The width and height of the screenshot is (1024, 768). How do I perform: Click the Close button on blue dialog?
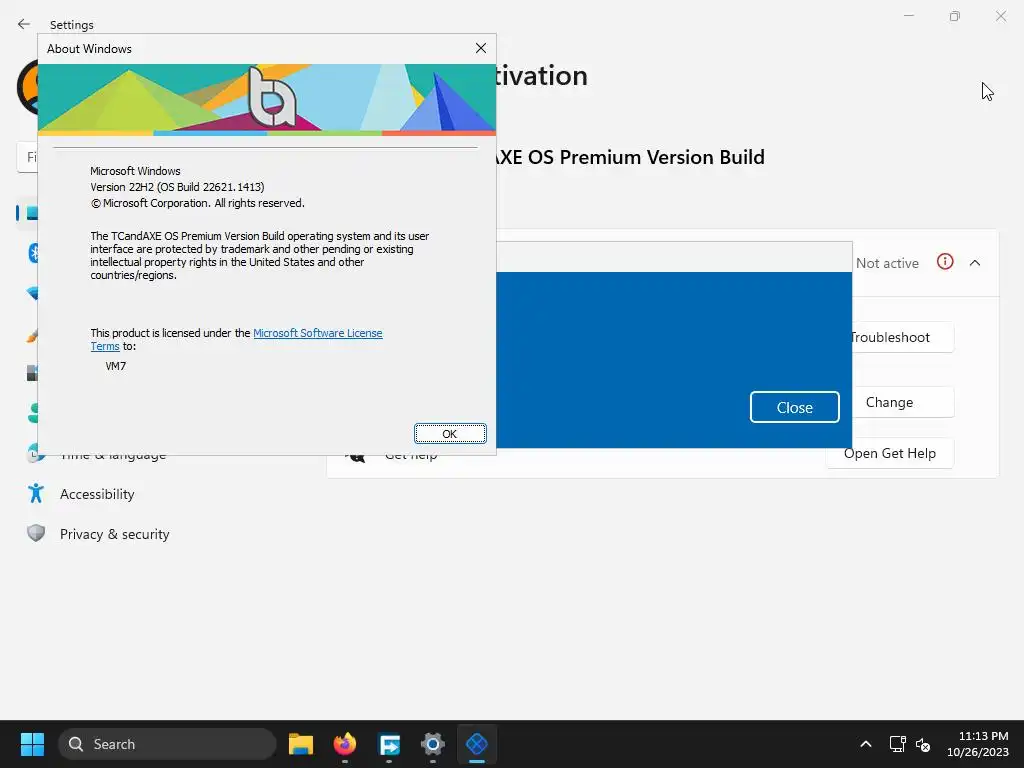[794, 408]
